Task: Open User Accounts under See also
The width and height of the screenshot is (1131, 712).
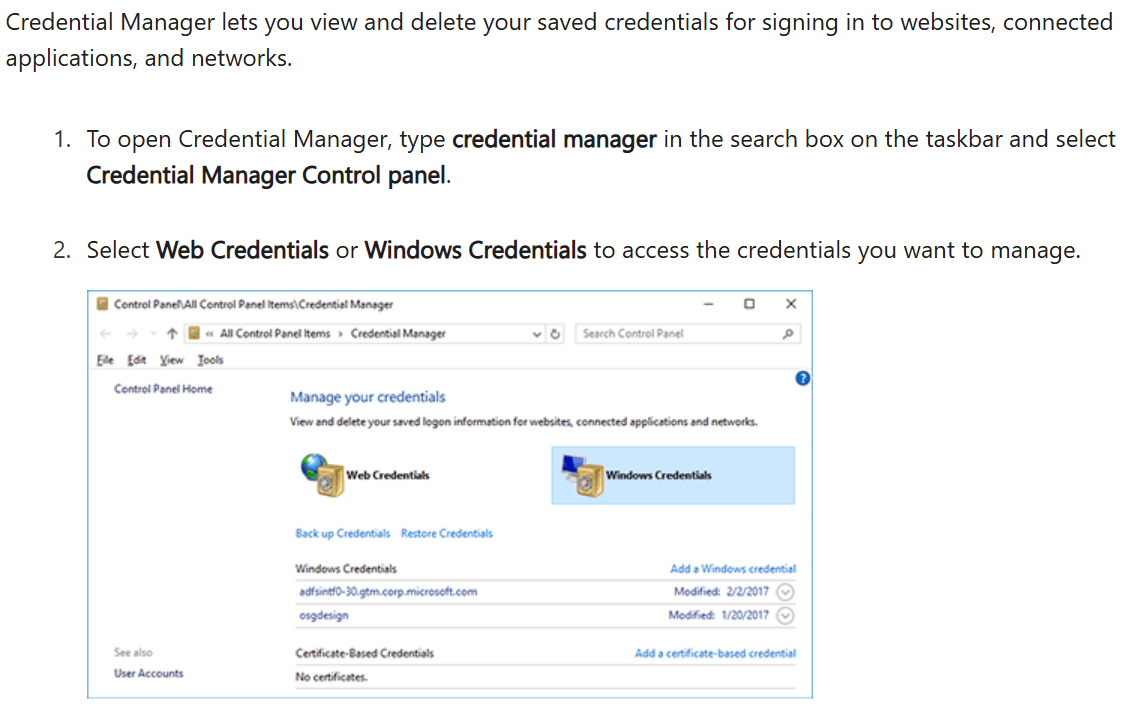Action: [148, 674]
